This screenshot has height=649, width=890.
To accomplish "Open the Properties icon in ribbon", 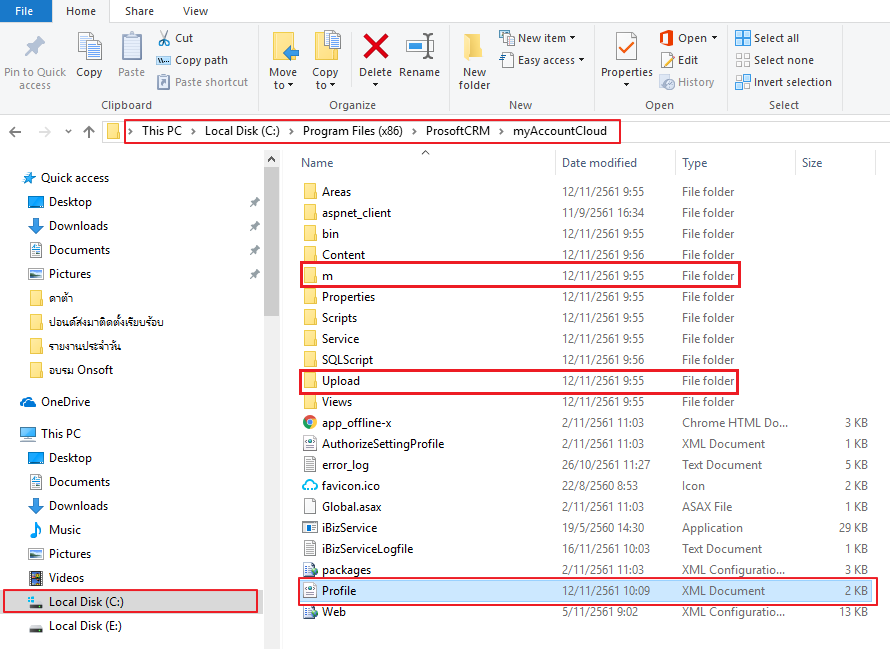I will click(627, 47).
